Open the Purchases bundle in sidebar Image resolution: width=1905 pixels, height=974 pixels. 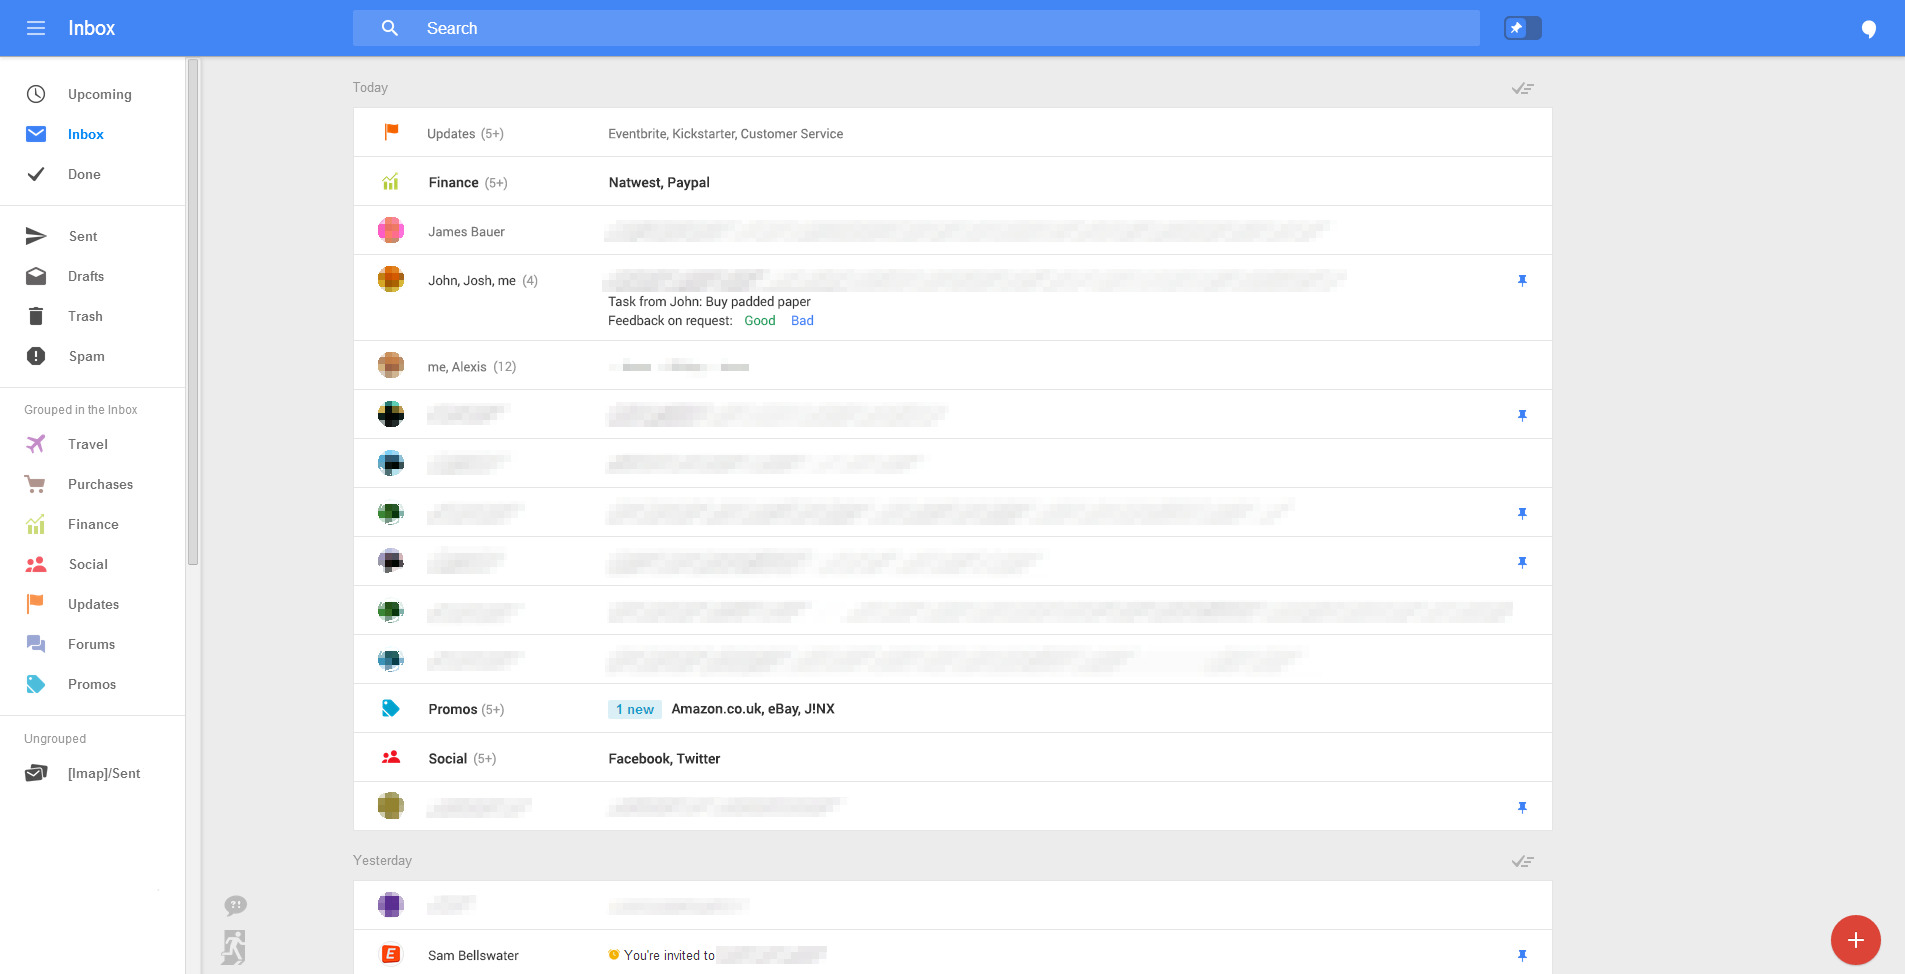click(x=100, y=484)
